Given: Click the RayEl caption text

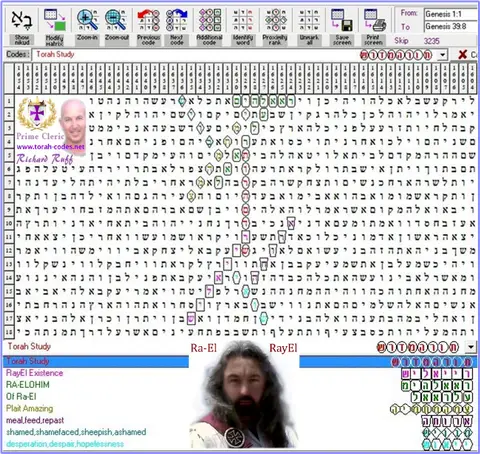Looking at the screenshot, I should pyautogui.click(x=283, y=348).
